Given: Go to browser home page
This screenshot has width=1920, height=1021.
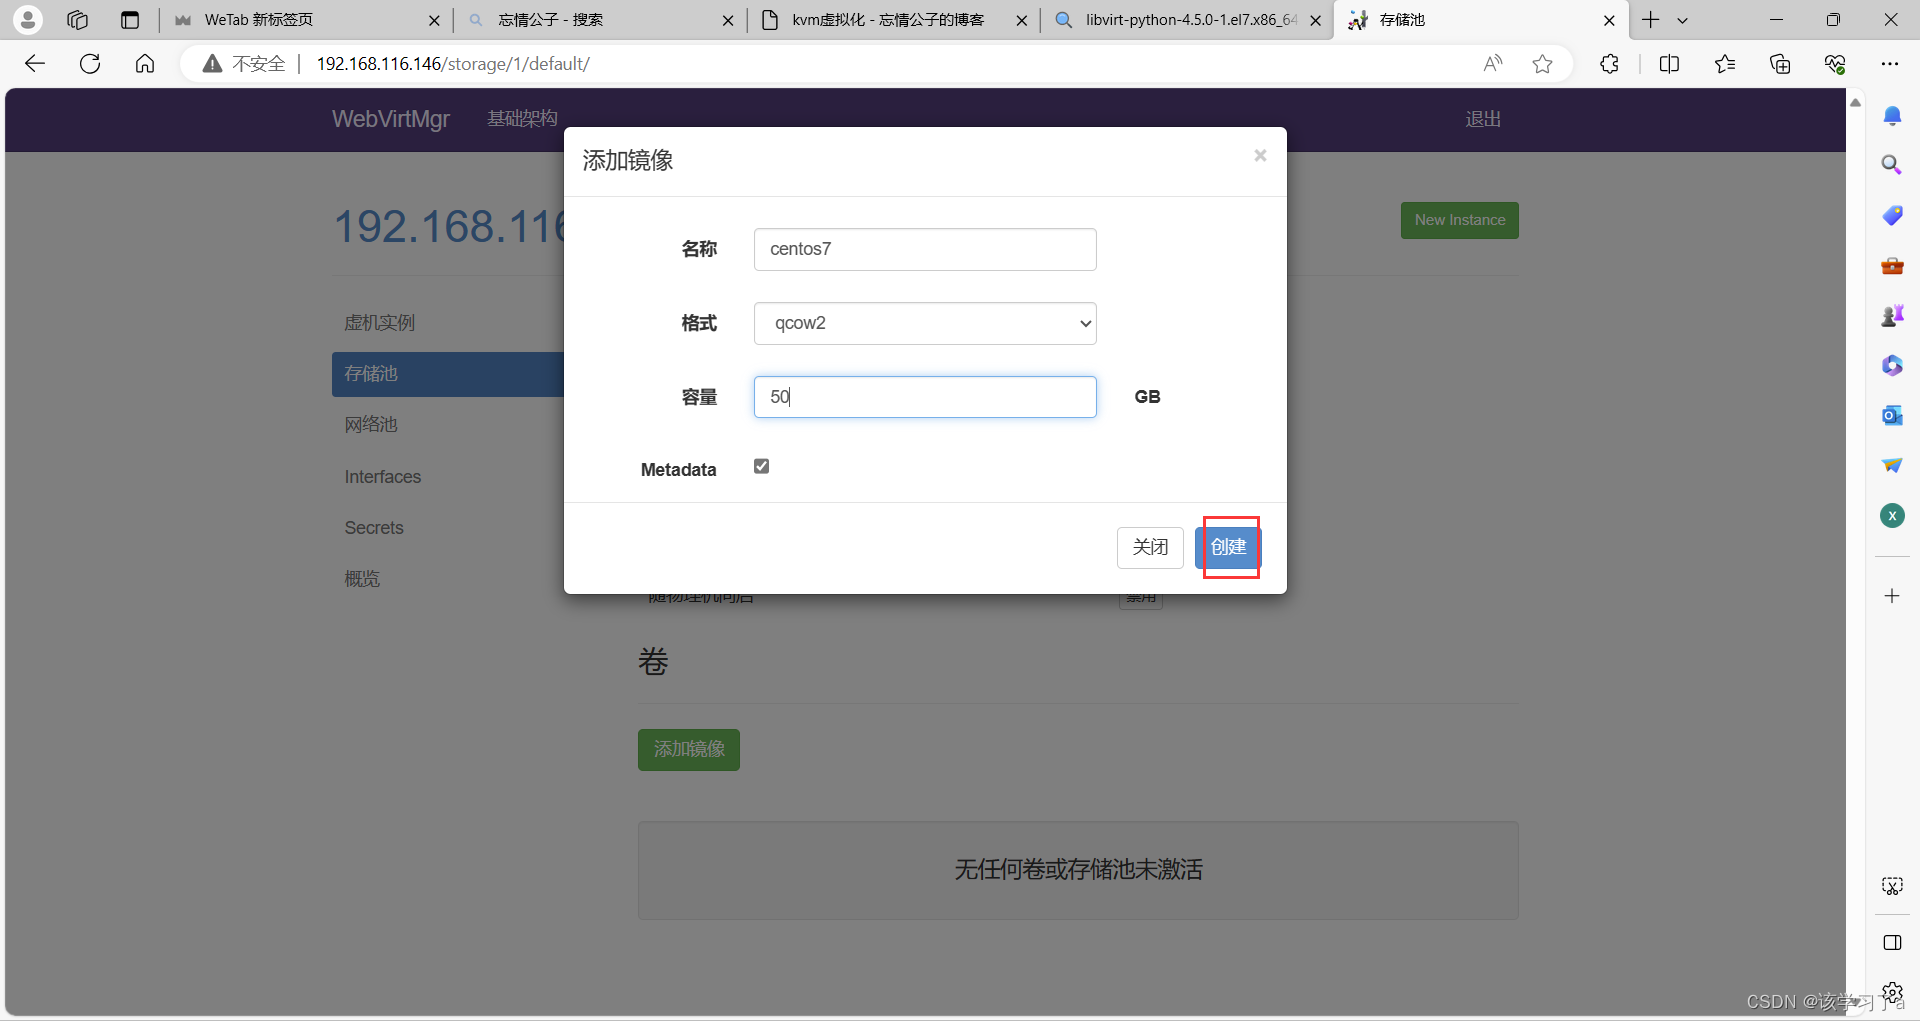Looking at the screenshot, I should point(145,64).
